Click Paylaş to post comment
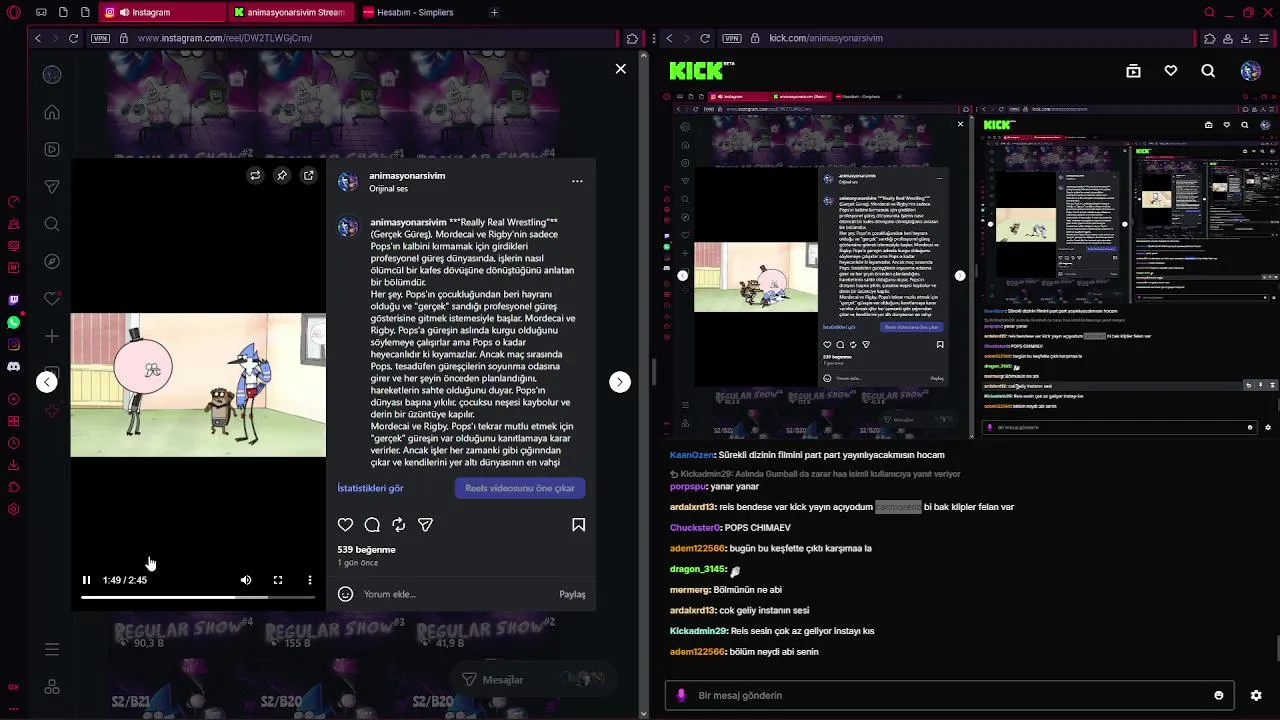The height and width of the screenshot is (720, 1280). [x=572, y=594]
